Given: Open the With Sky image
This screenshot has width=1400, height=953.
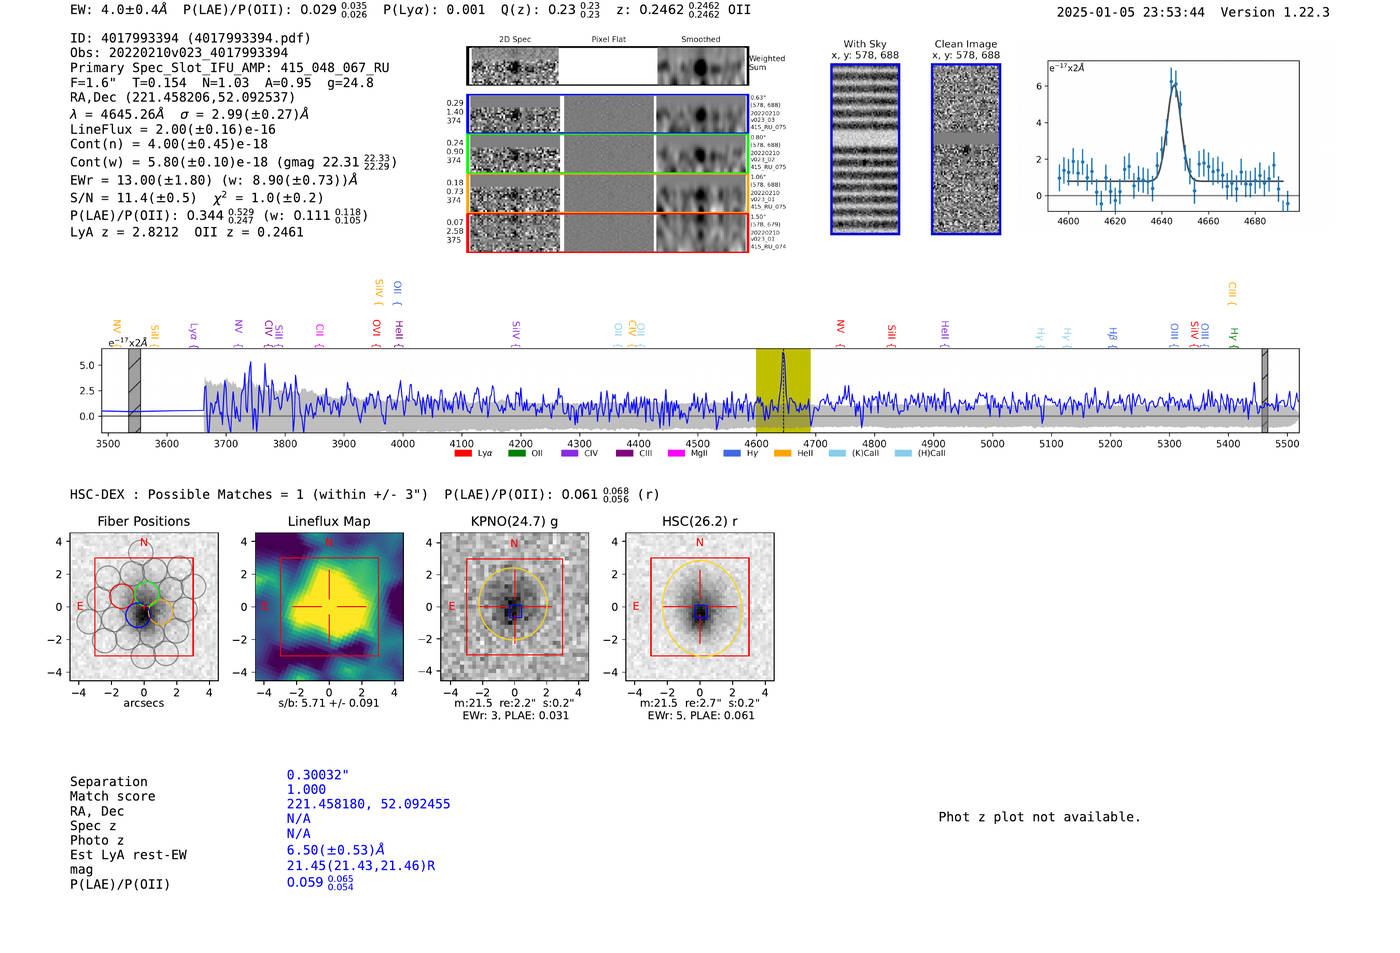Looking at the screenshot, I should coord(865,149).
